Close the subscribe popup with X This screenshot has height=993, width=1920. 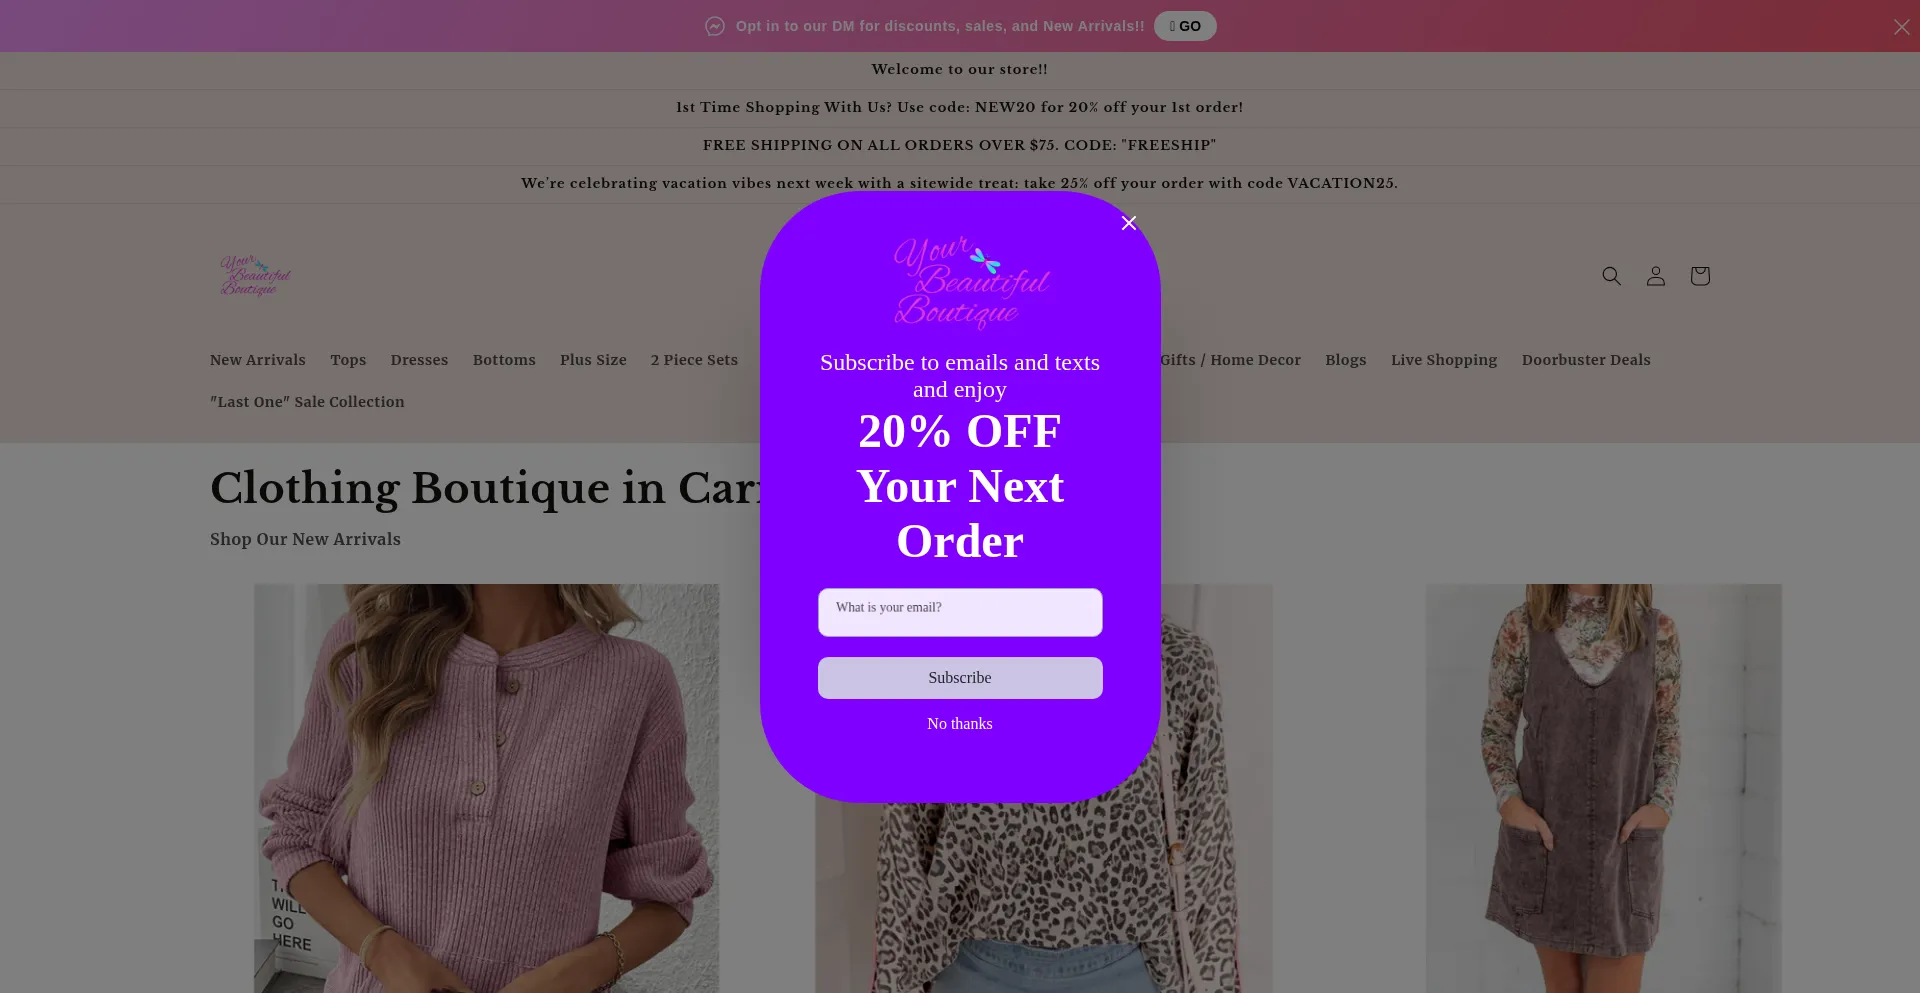pyautogui.click(x=1129, y=223)
